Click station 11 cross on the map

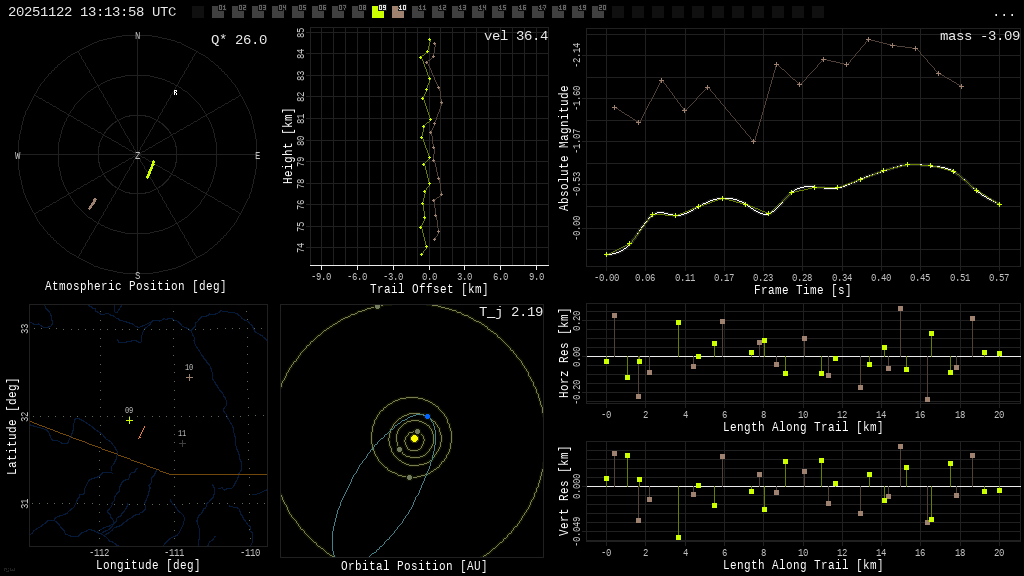click(x=182, y=443)
